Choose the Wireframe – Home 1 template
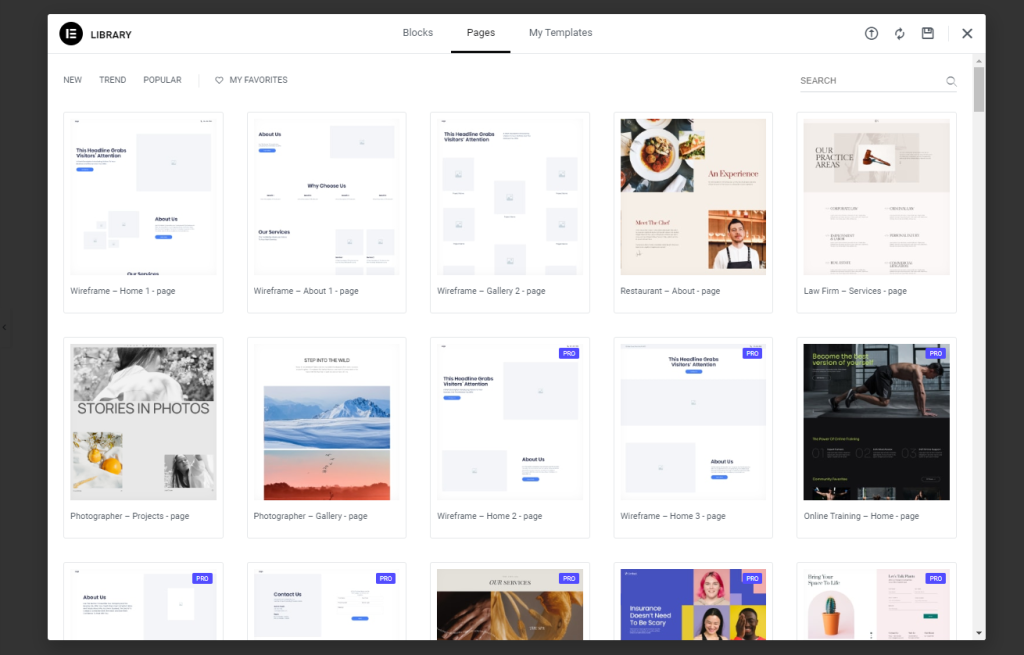This screenshot has width=1024, height=655. tap(143, 196)
